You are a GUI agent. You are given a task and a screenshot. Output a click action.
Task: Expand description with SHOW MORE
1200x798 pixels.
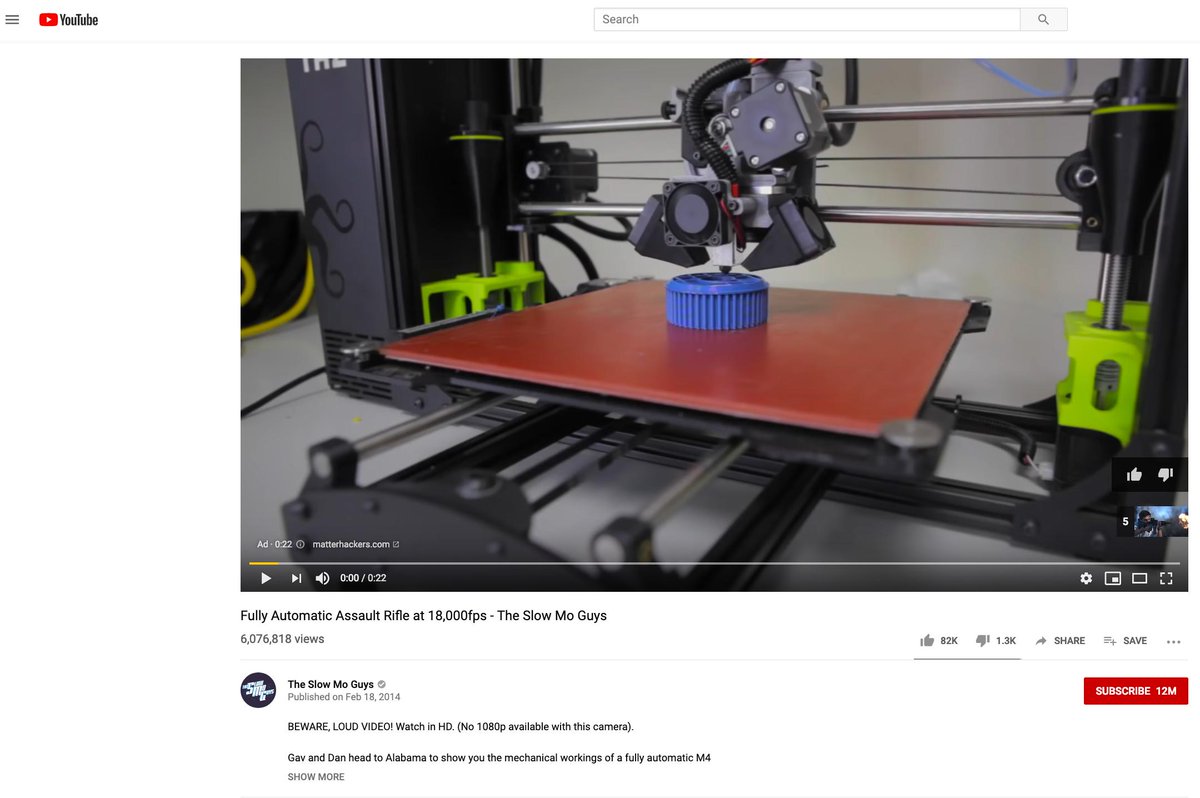click(x=316, y=777)
